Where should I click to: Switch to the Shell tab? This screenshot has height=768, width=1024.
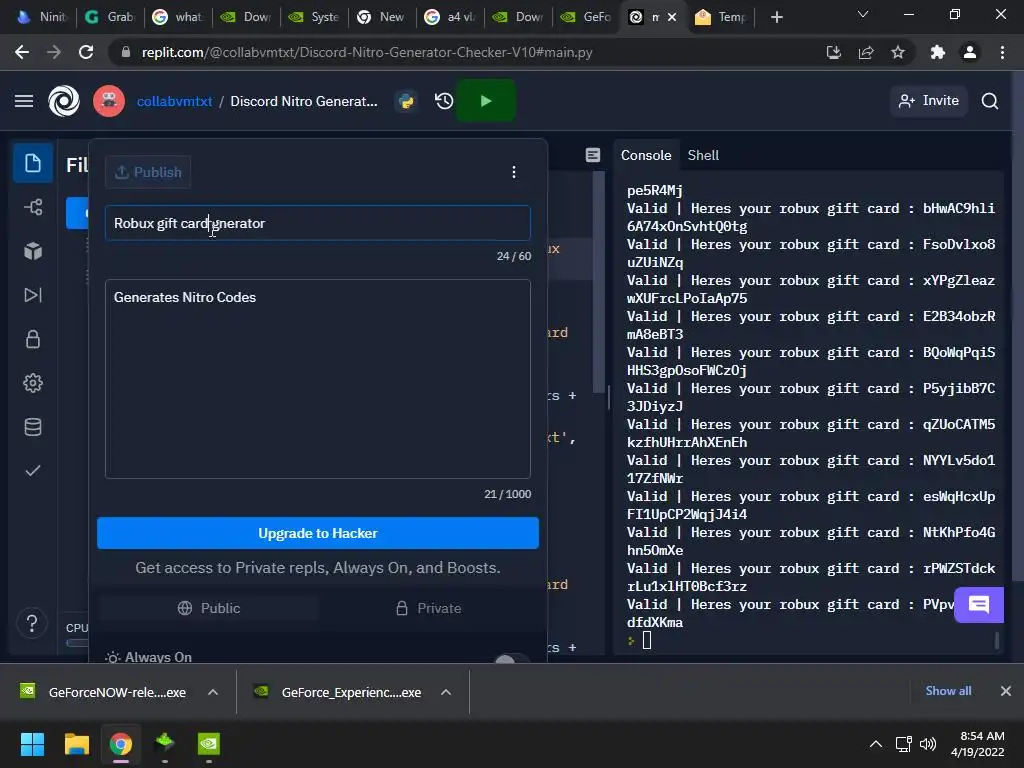pyautogui.click(x=703, y=155)
